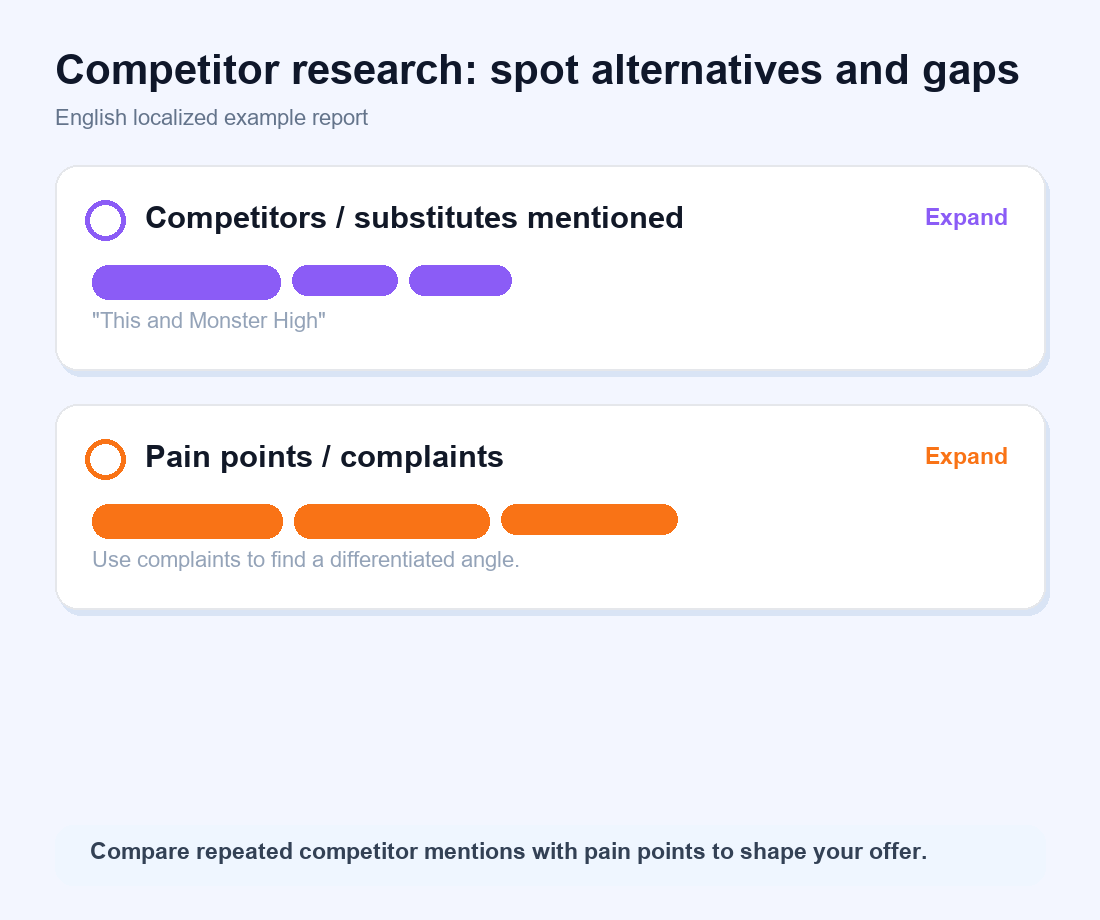The image size is (1100, 920).
Task: Click the English localized example report subtitle
Action: click(211, 117)
